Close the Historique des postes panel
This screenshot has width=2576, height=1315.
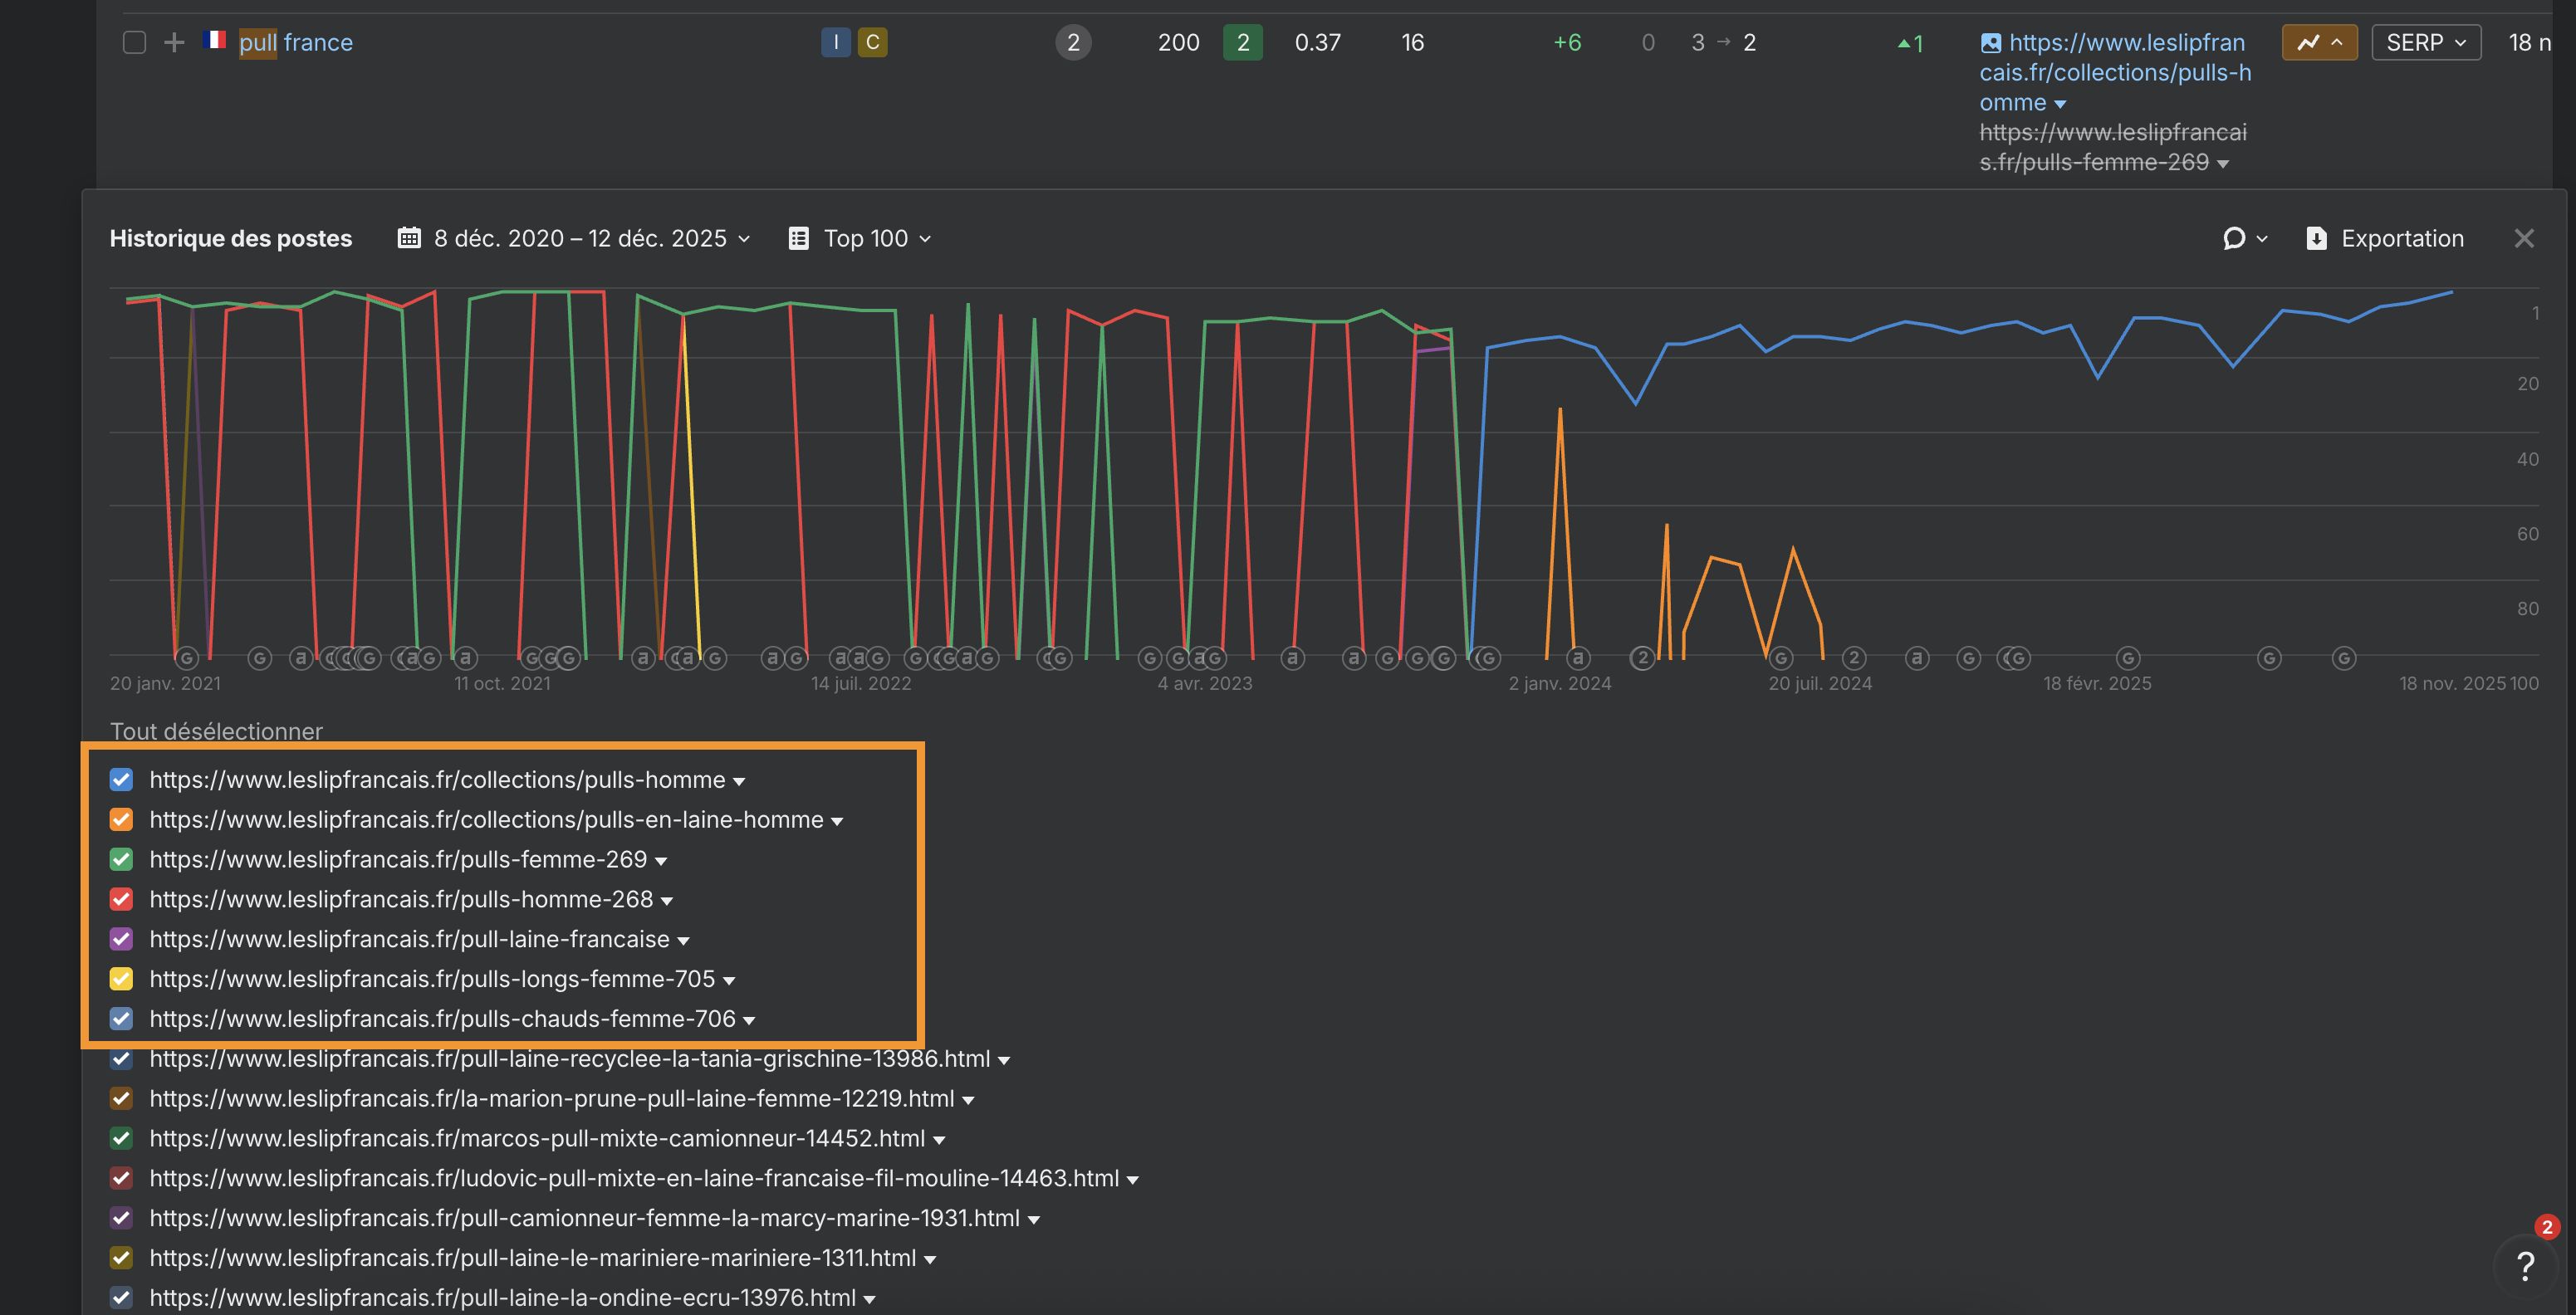coord(2525,238)
